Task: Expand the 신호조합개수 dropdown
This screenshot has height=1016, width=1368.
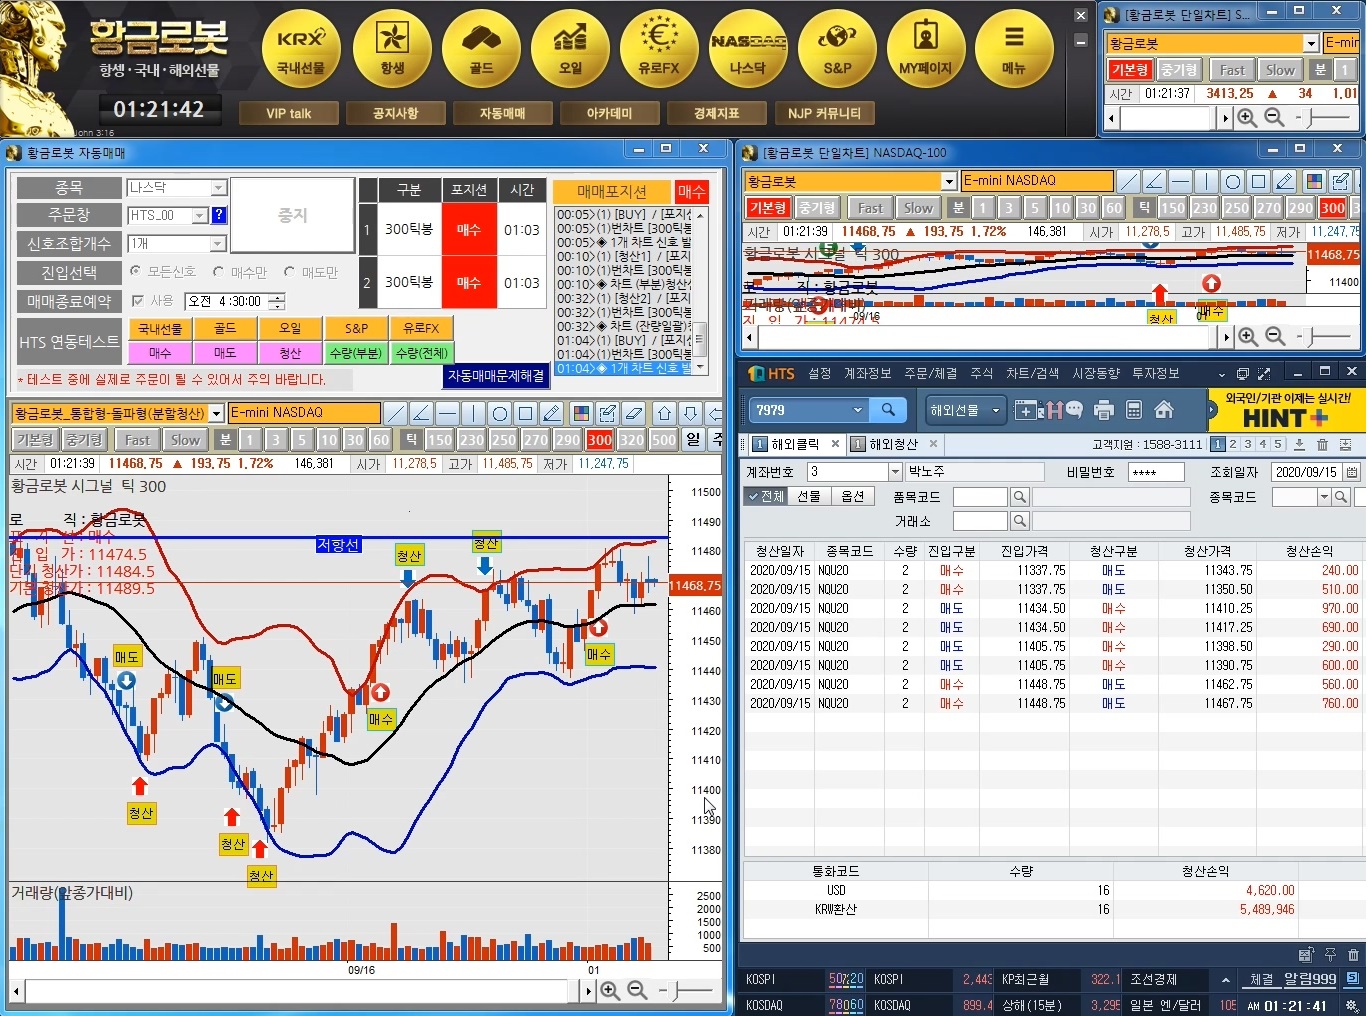Action: 218,244
